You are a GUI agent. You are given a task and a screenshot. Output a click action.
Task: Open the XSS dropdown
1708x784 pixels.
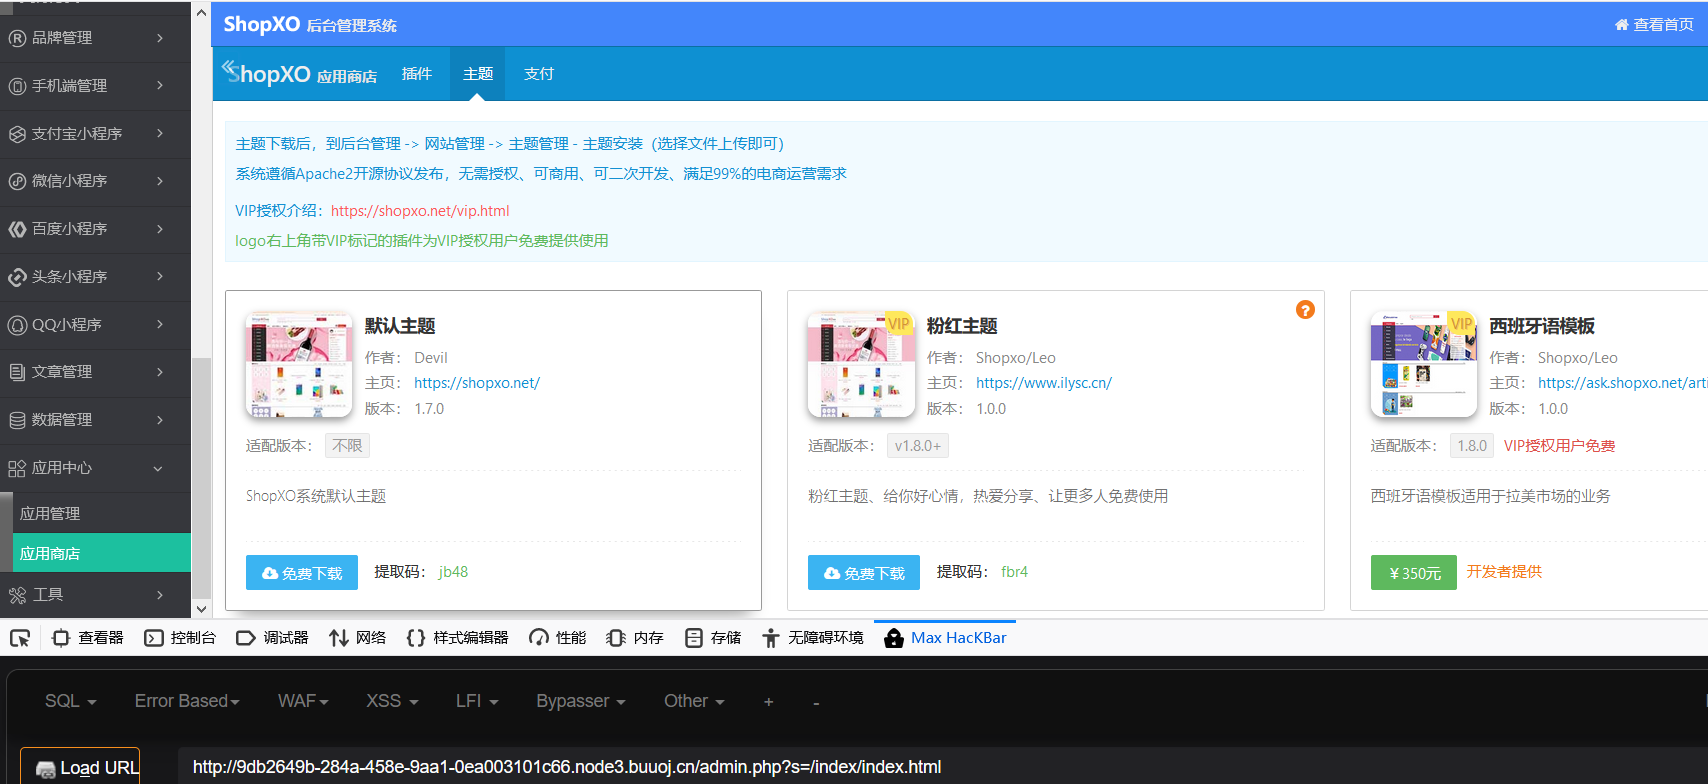(392, 701)
